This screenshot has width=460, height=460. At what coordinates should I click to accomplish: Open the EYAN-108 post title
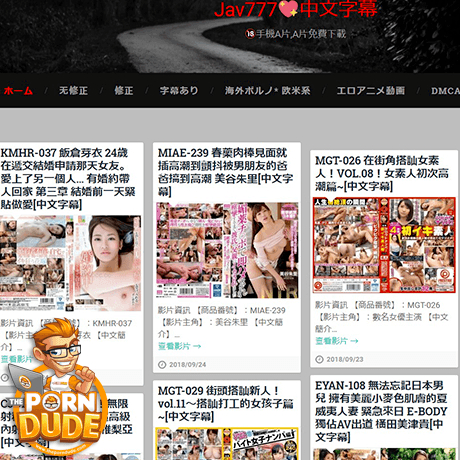tap(381, 411)
